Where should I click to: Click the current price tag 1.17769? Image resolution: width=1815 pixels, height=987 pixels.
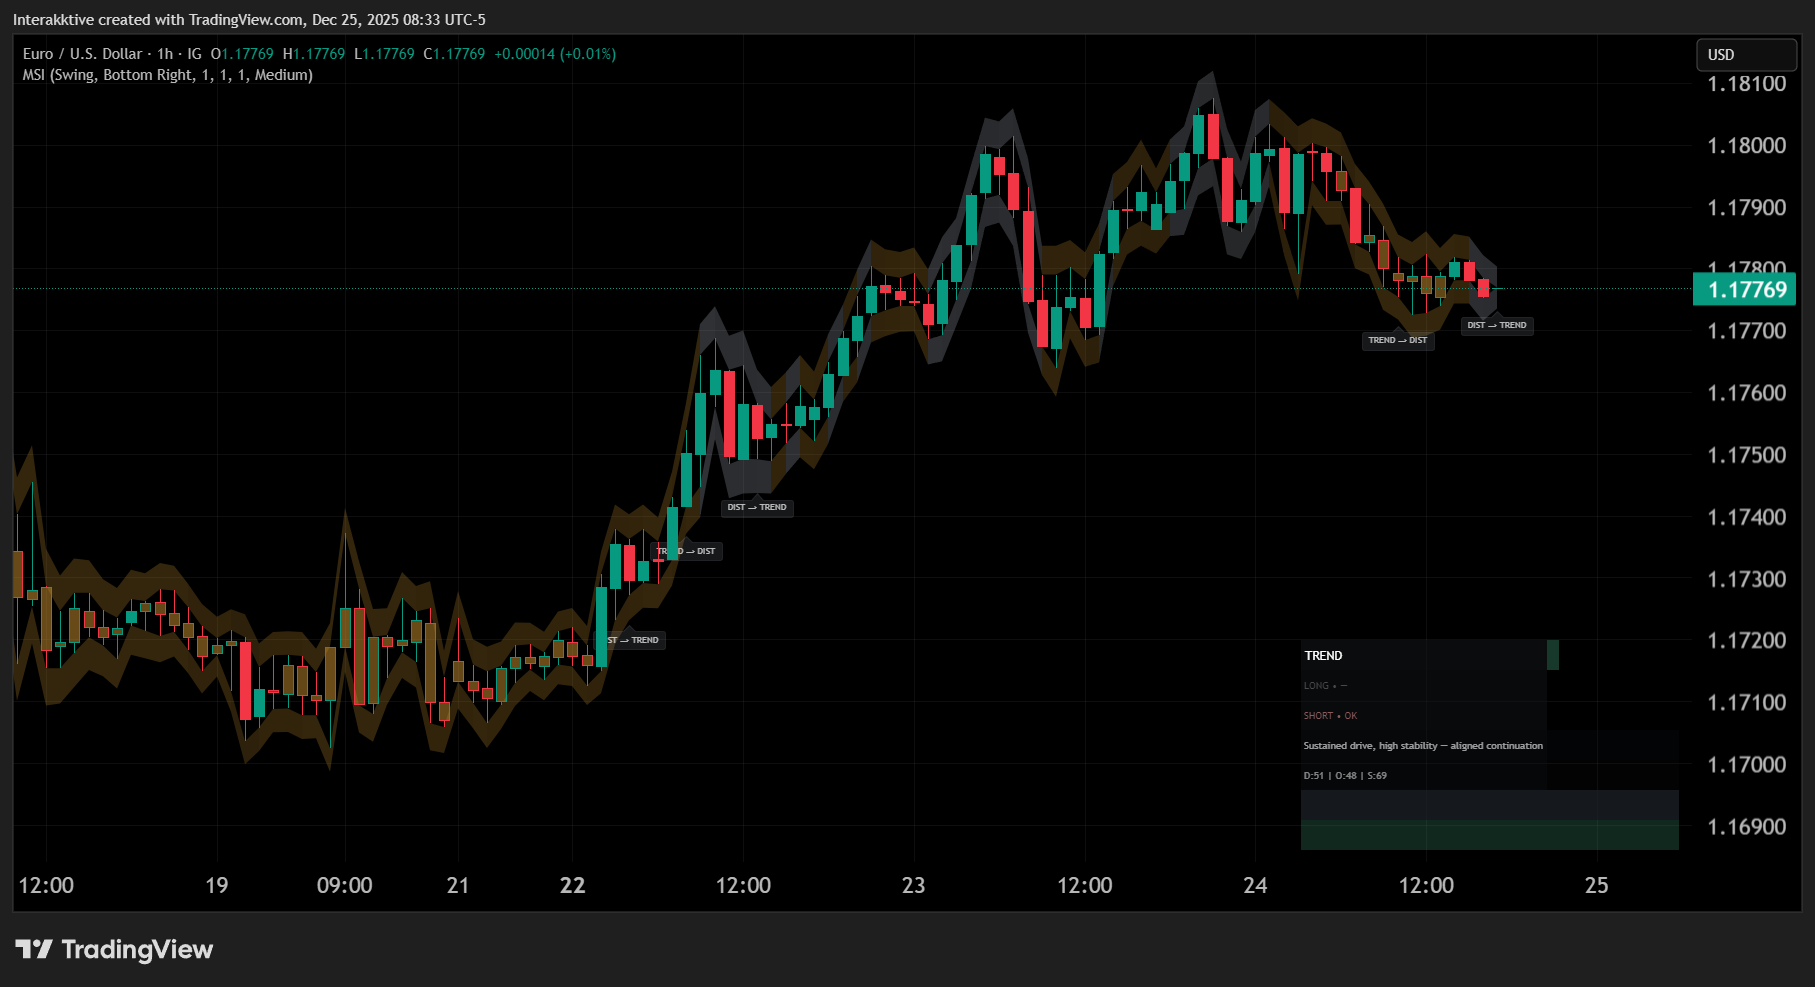tap(1745, 290)
